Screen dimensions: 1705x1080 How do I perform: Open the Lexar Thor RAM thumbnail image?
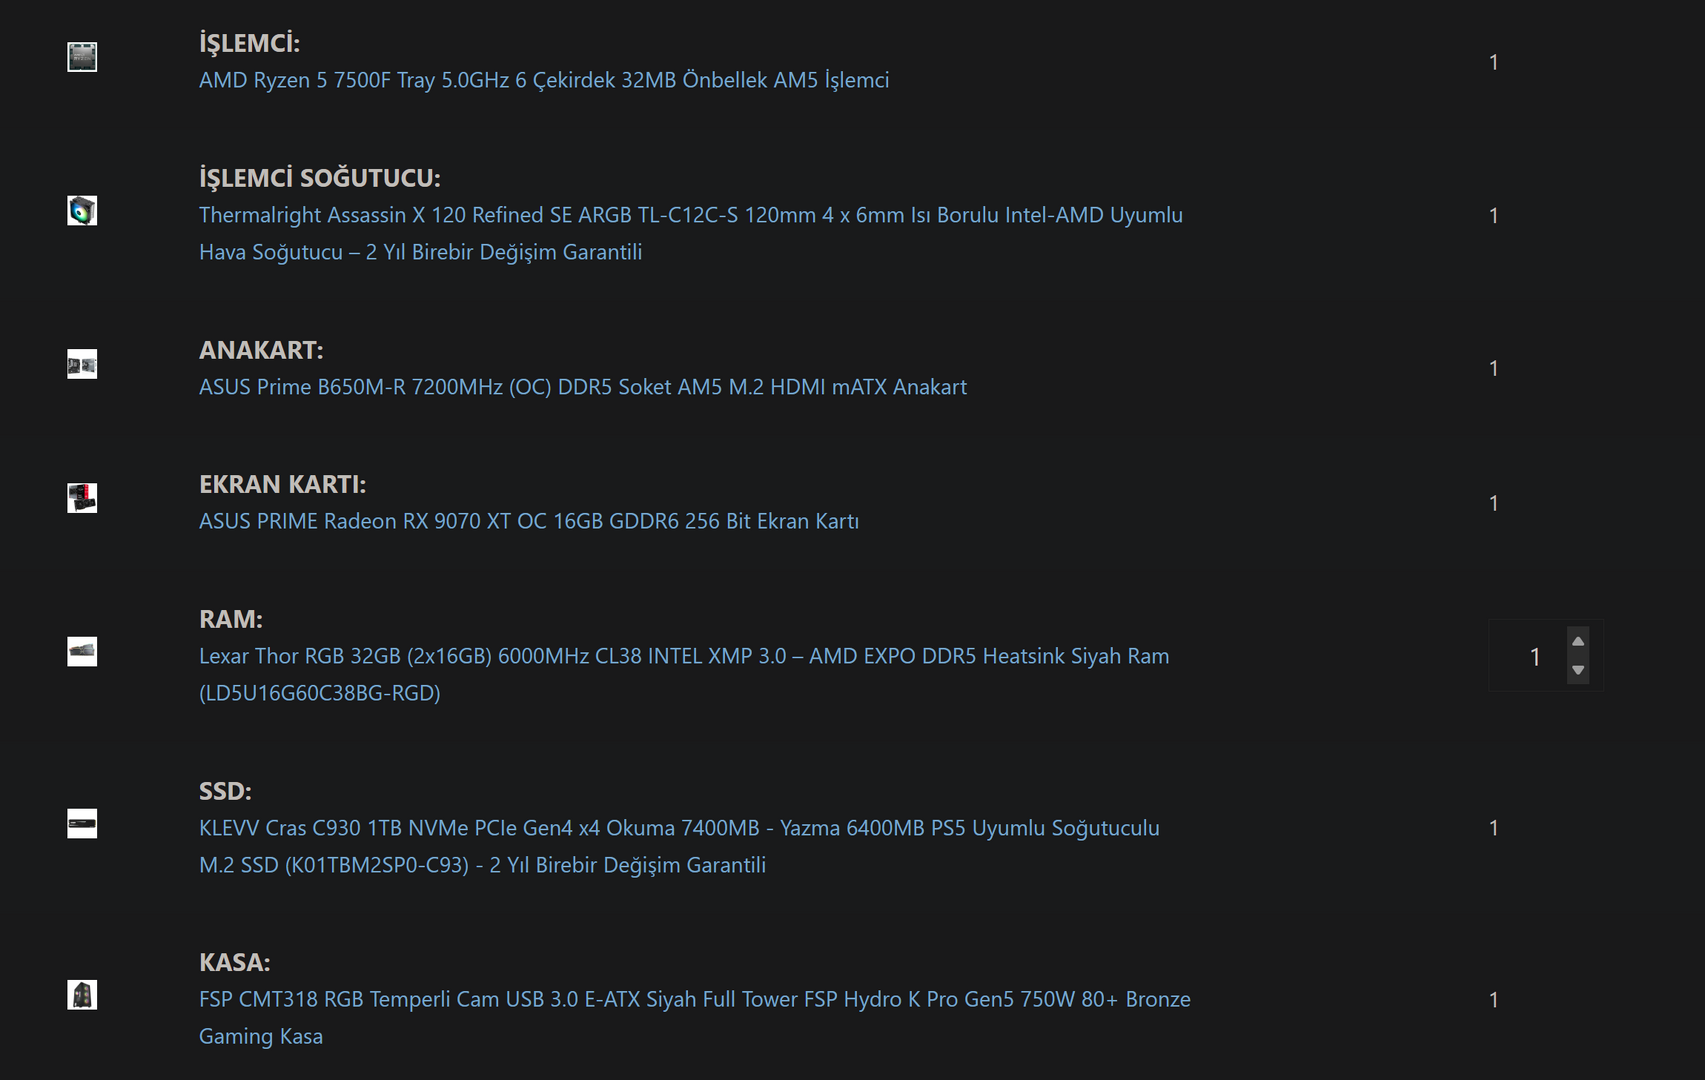(x=82, y=652)
